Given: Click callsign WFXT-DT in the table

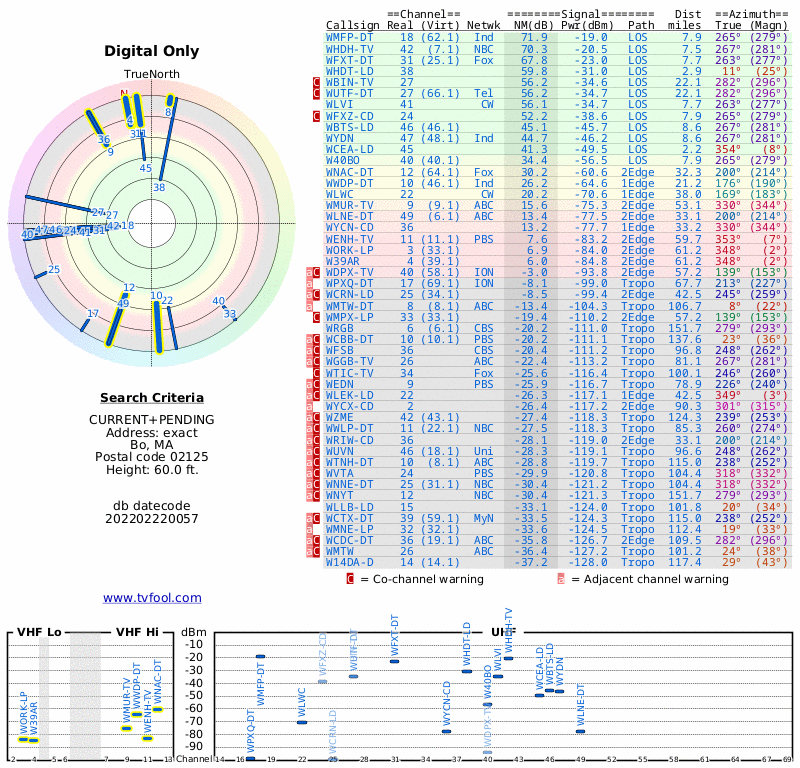Looking at the screenshot, I should [x=349, y=60].
